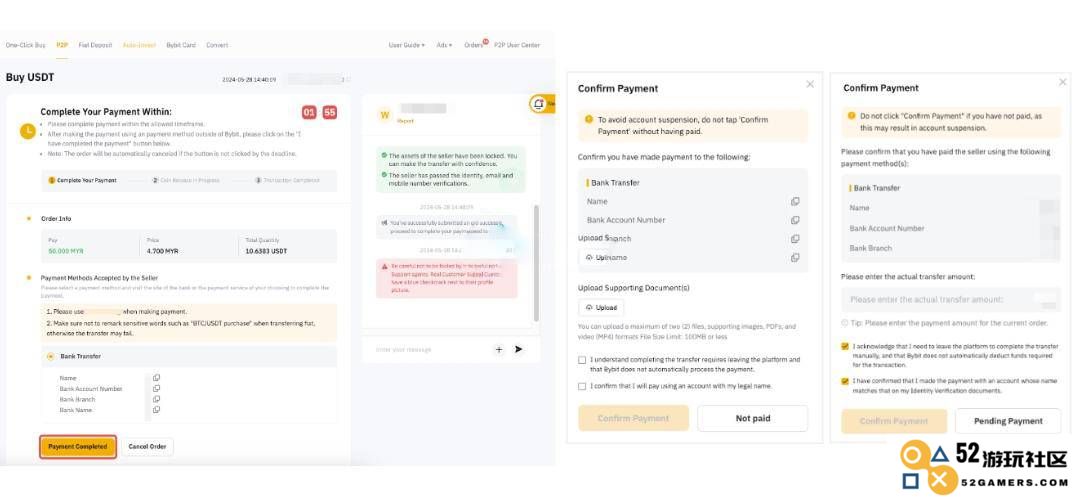Click Cancel Order button

pyautogui.click(x=148, y=446)
